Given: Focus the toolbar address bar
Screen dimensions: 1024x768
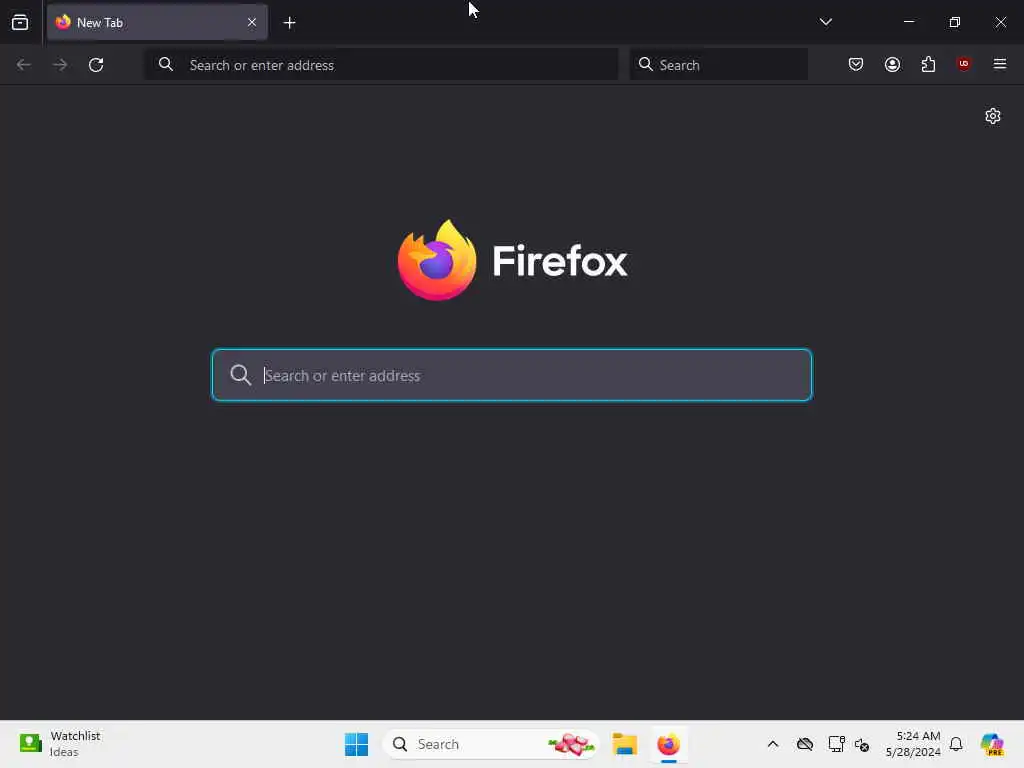Looking at the screenshot, I should [381, 65].
